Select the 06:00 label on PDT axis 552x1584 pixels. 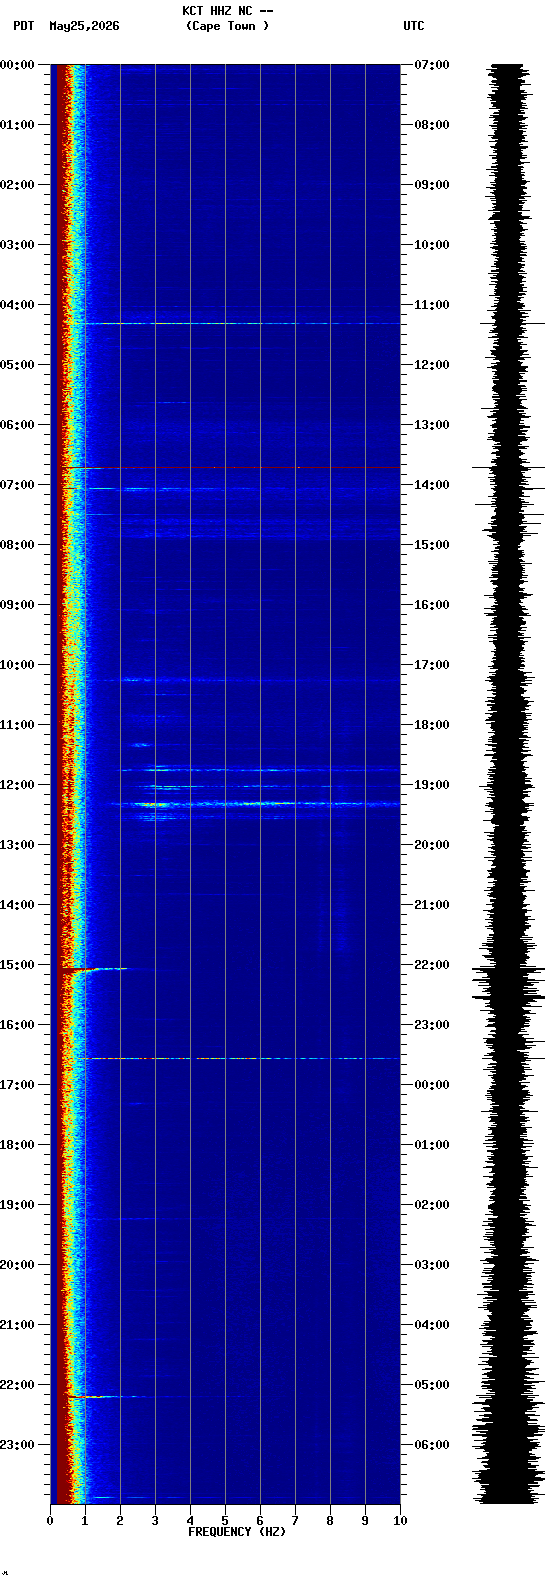pos(18,425)
